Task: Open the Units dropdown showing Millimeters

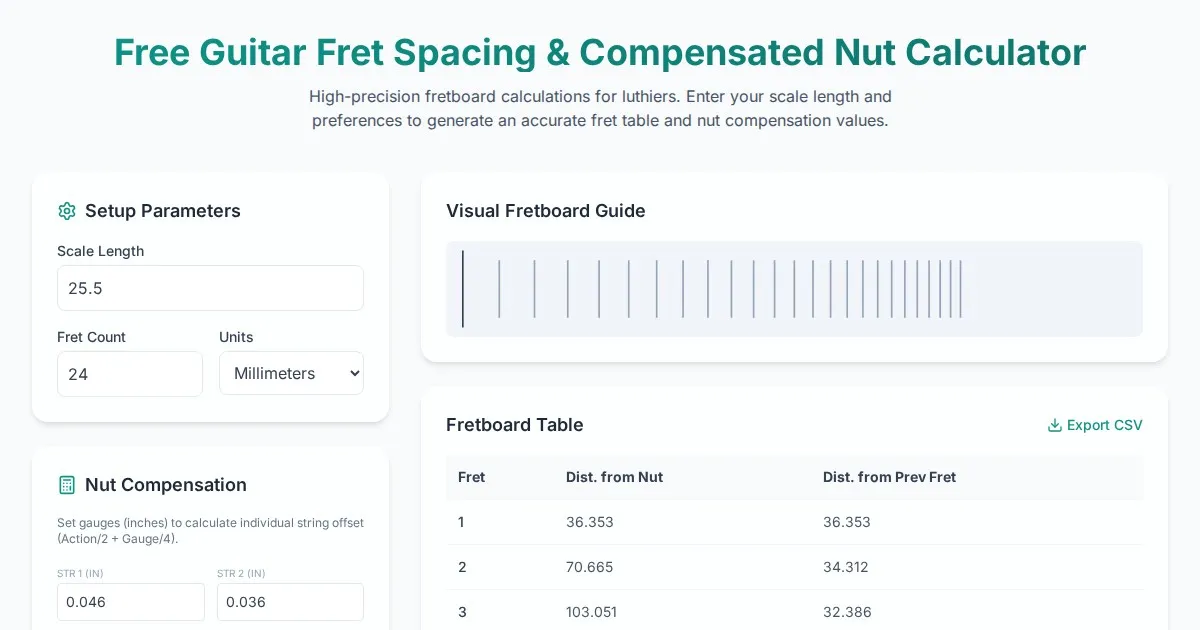Action: click(x=291, y=373)
